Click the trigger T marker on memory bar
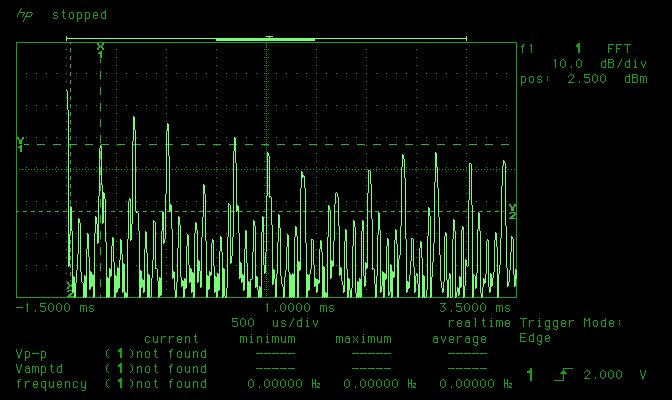The image size is (672, 400). (269, 38)
